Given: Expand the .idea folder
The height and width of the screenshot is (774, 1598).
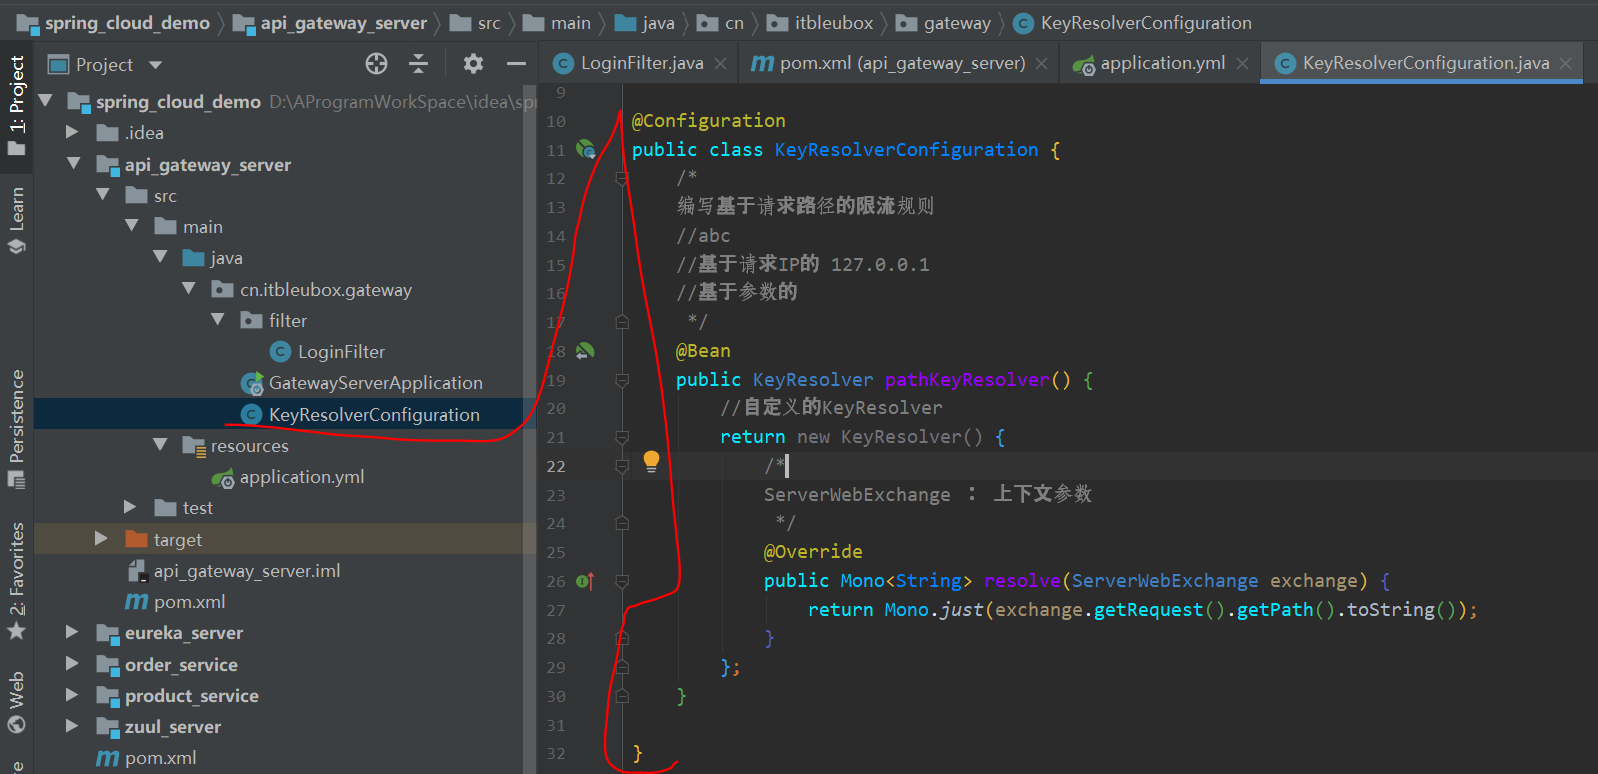Looking at the screenshot, I should (72, 132).
